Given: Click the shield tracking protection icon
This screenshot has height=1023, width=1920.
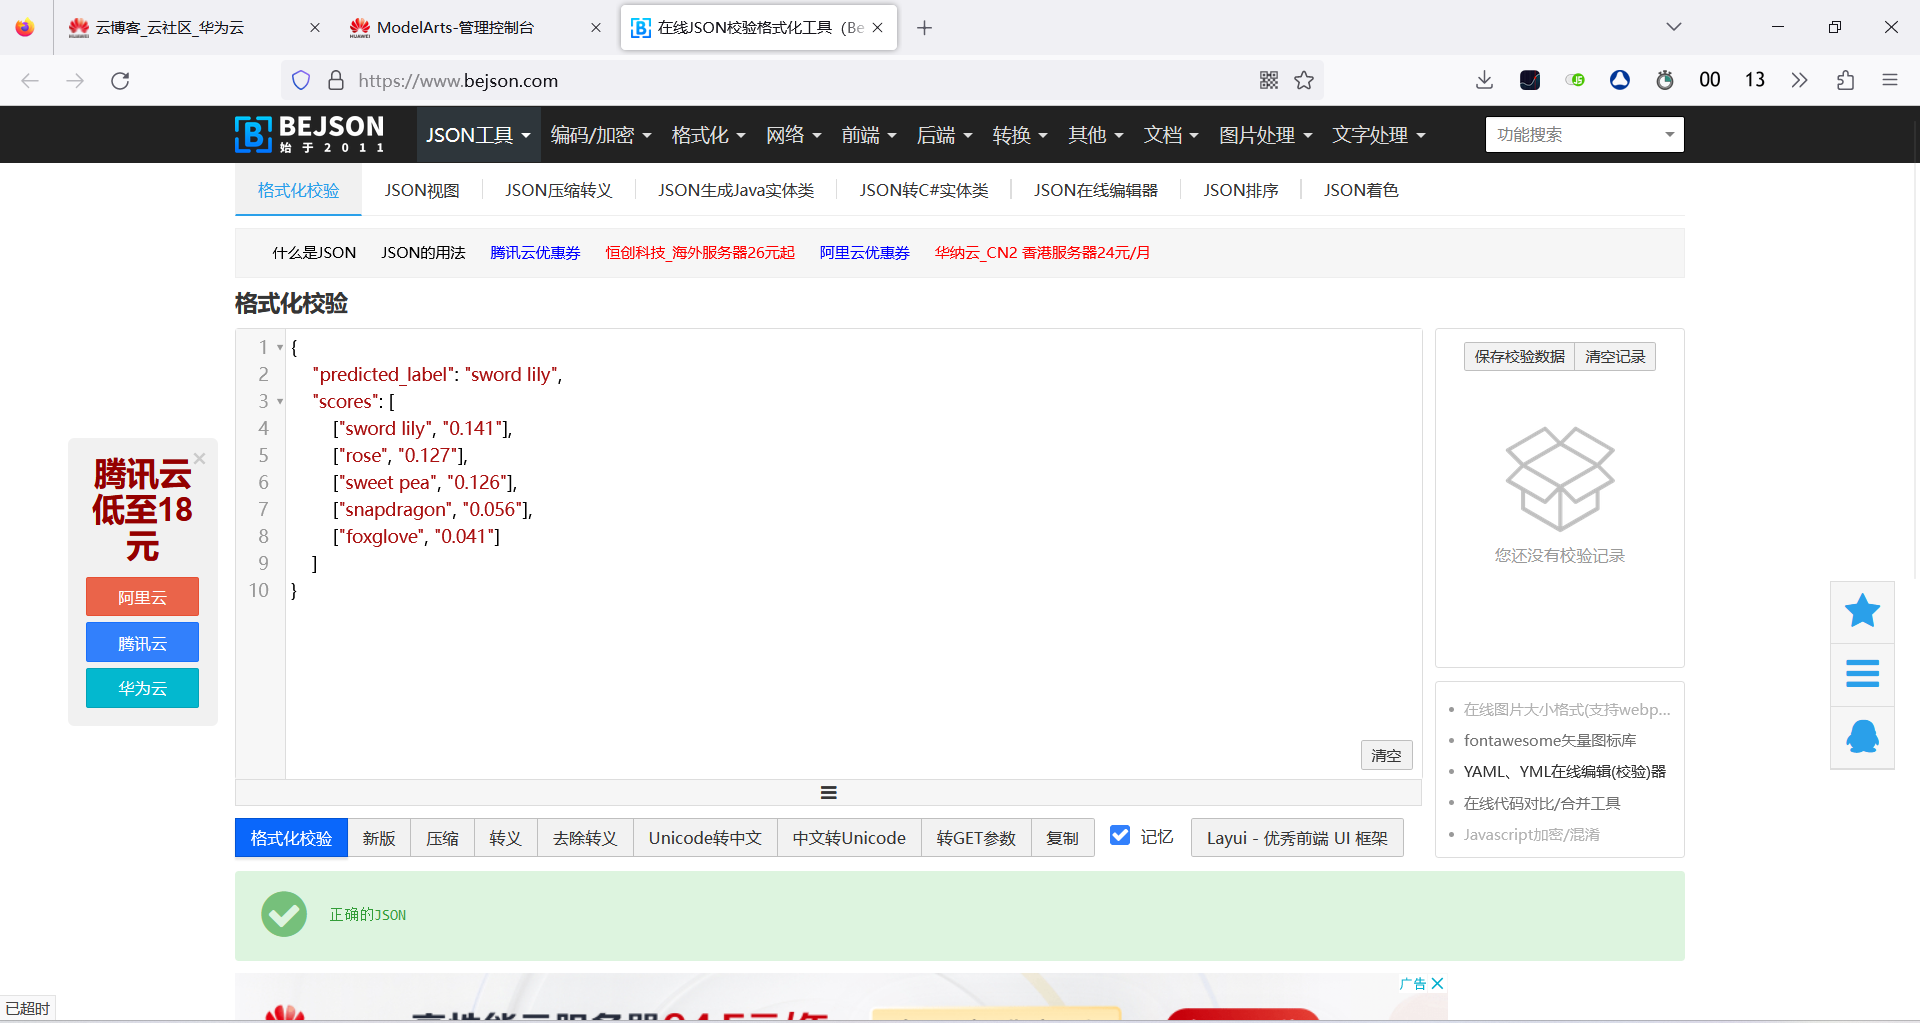Looking at the screenshot, I should coord(300,80).
